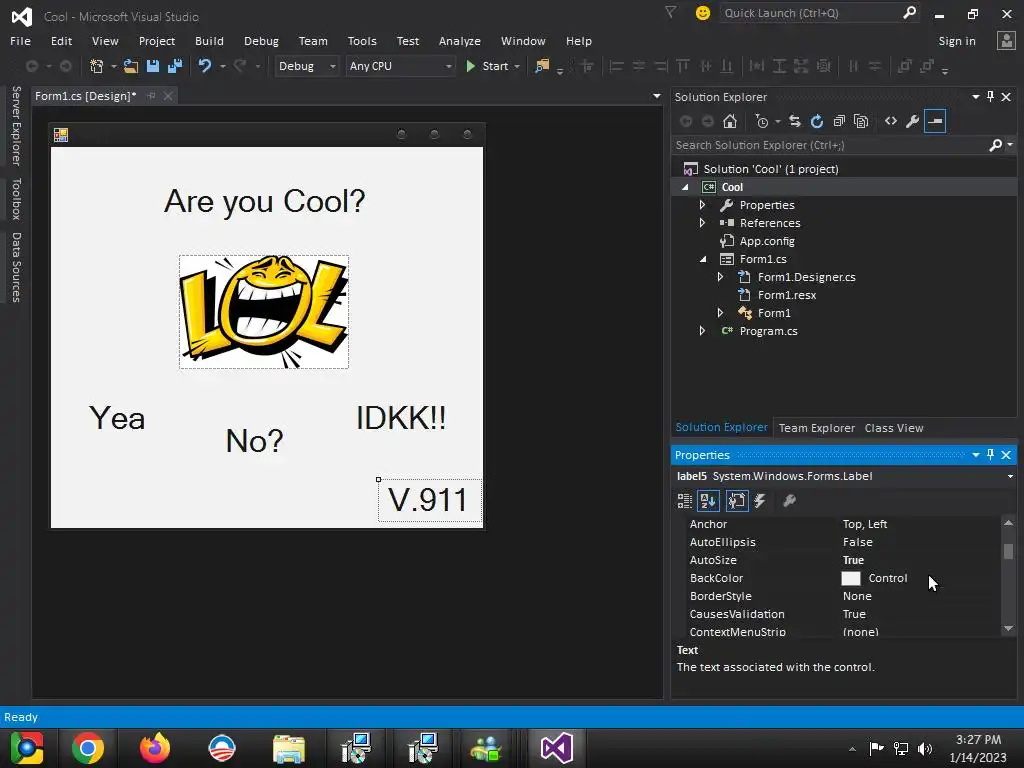
Task: Click the Sign in link
Action: pos(957,40)
